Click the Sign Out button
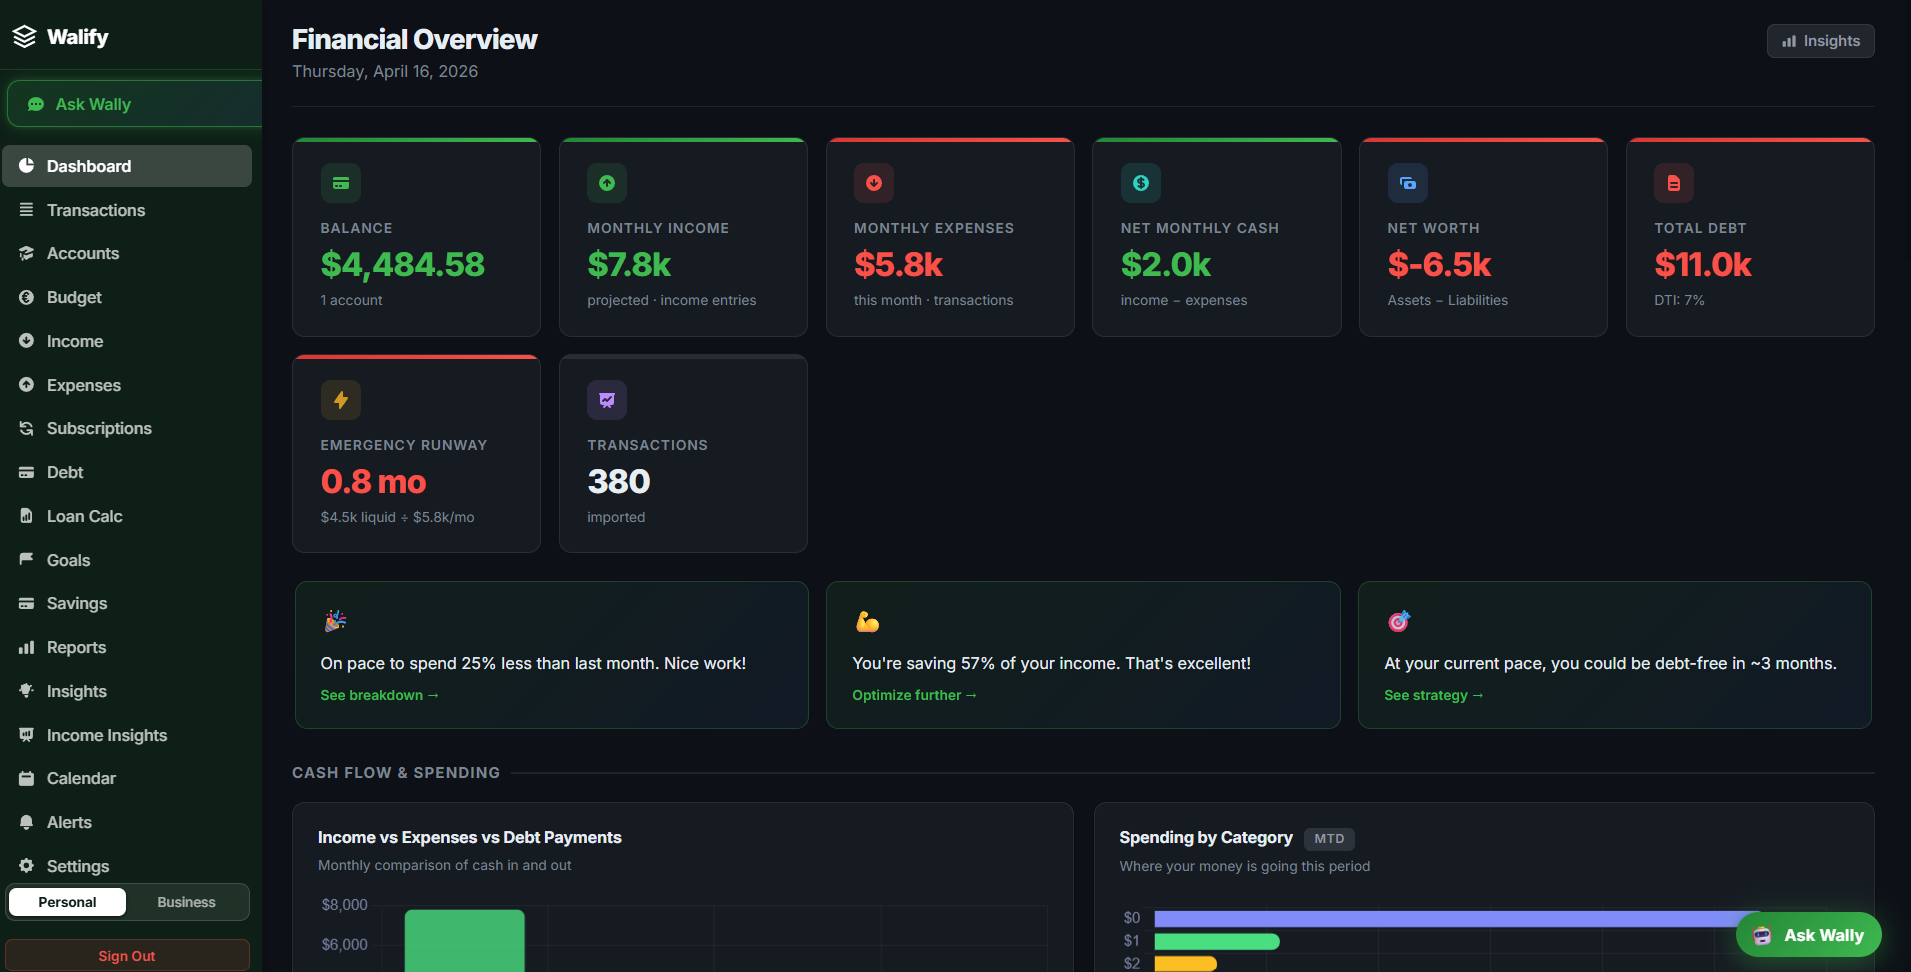Image resolution: width=1911 pixels, height=972 pixels. pyautogui.click(x=127, y=956)
